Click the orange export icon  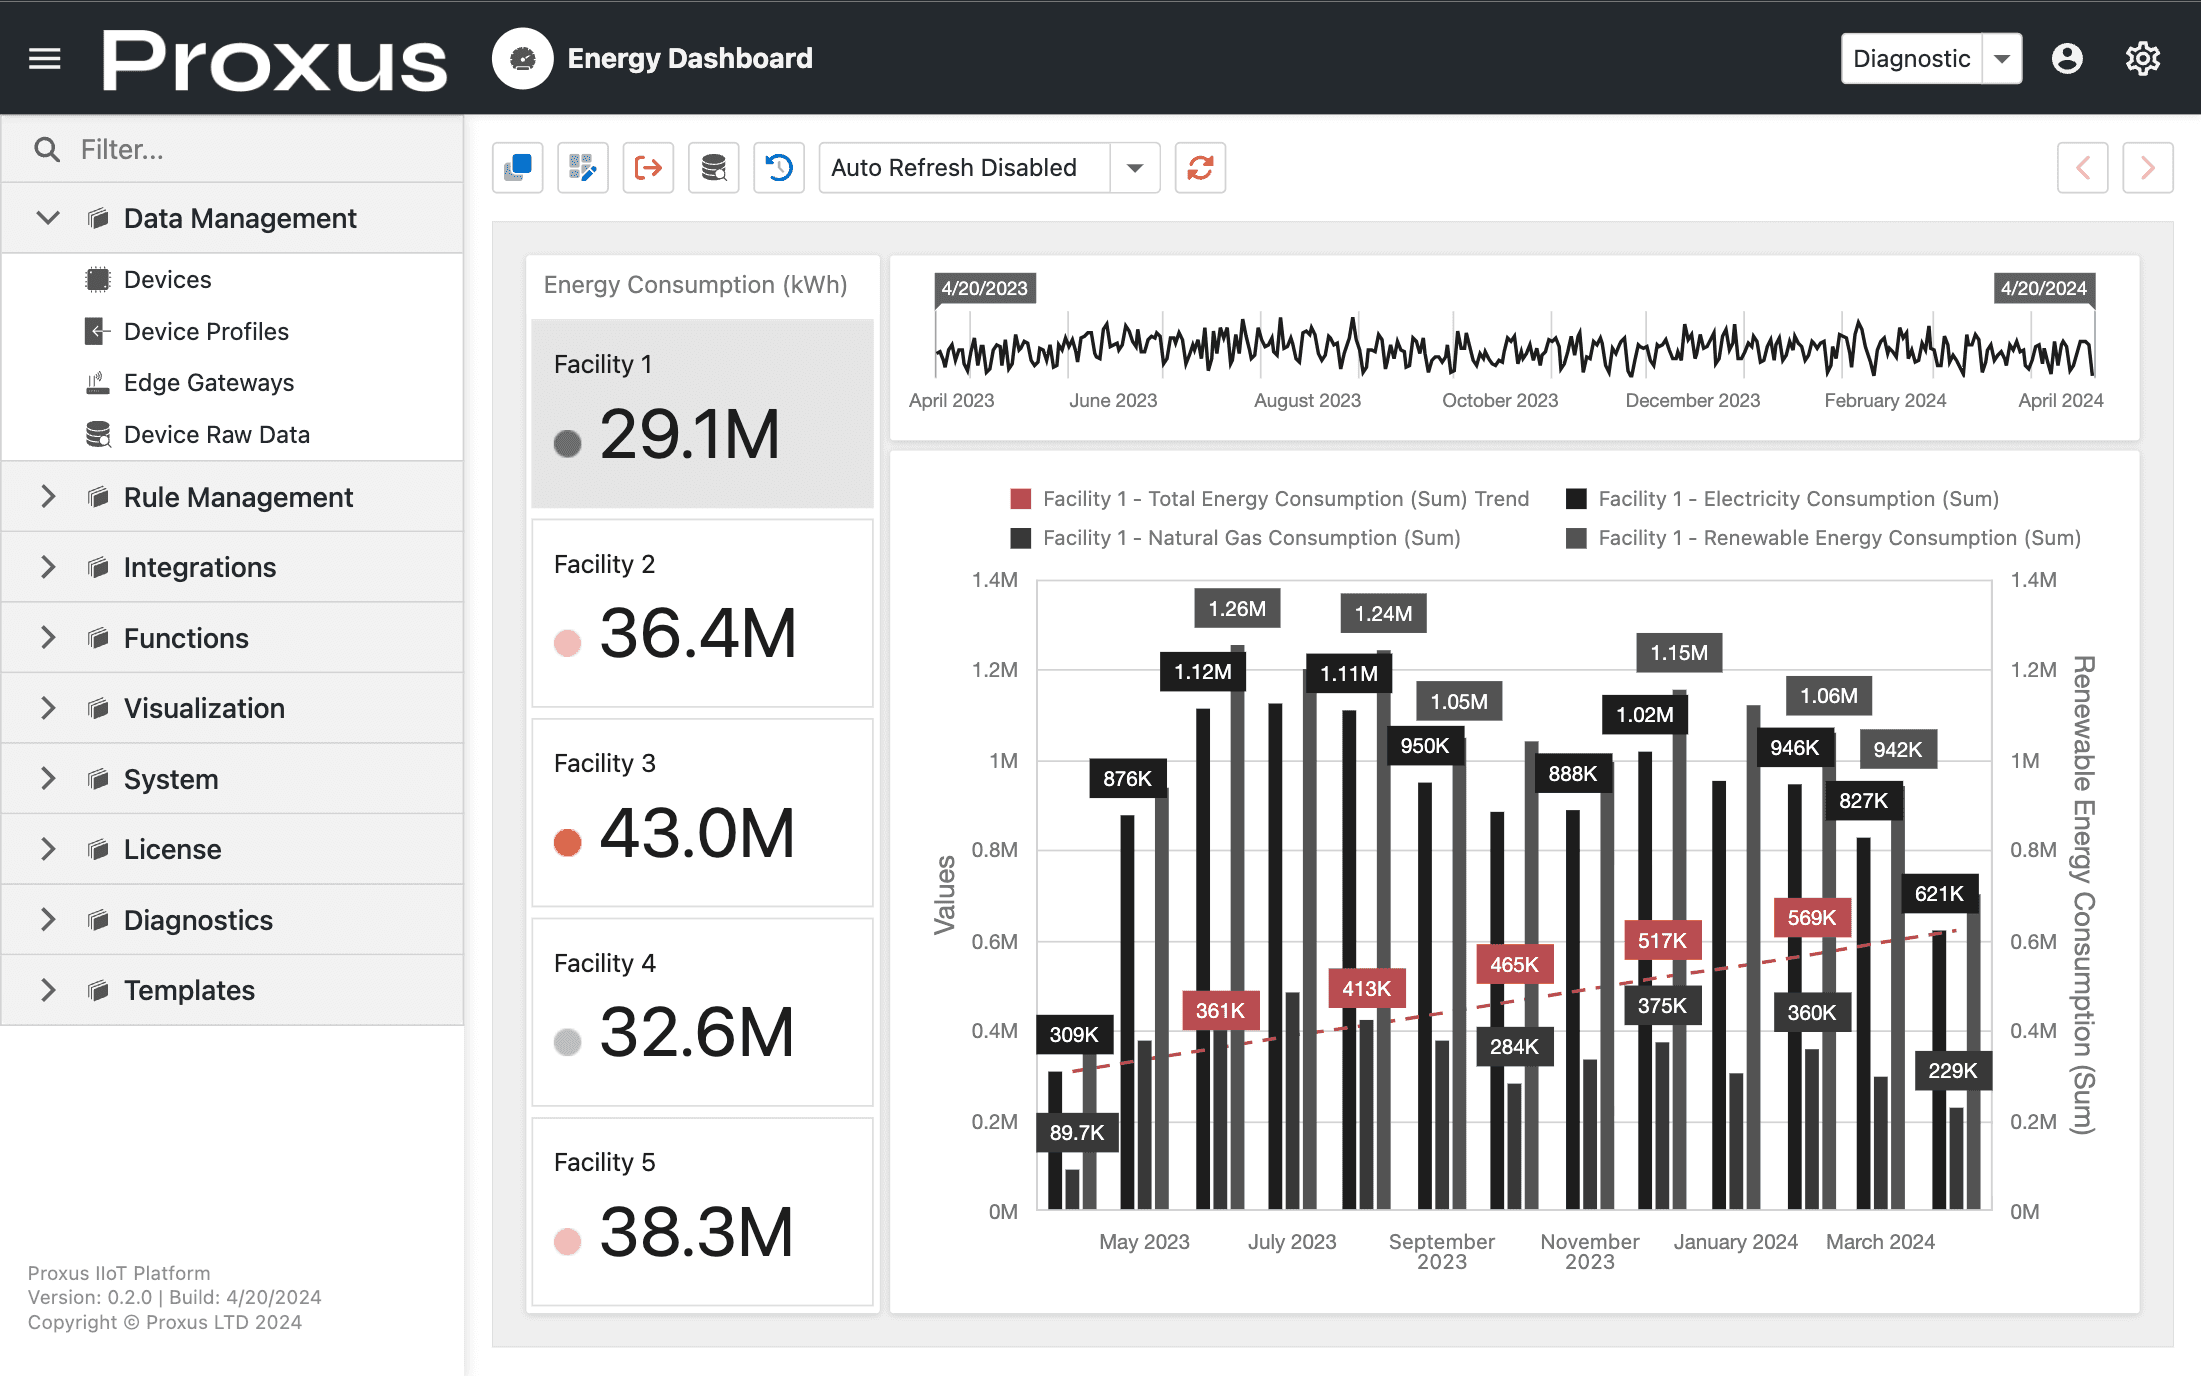tap(648, 167)
